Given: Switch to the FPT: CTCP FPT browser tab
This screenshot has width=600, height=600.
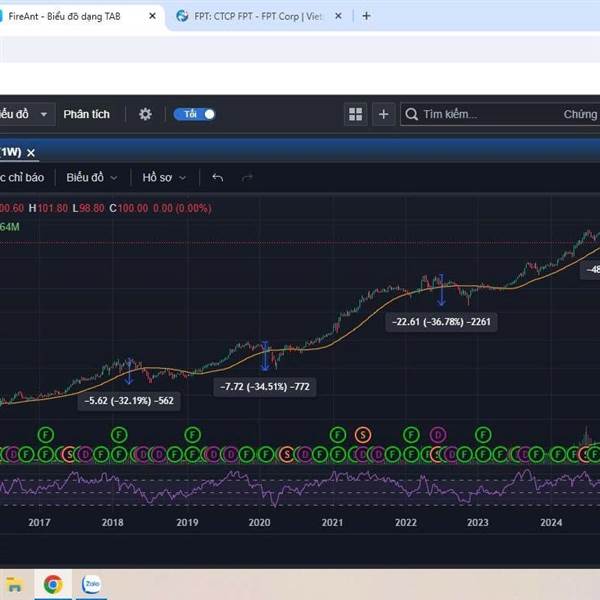Looking at the screenshot, I should [x=258, y=16].
